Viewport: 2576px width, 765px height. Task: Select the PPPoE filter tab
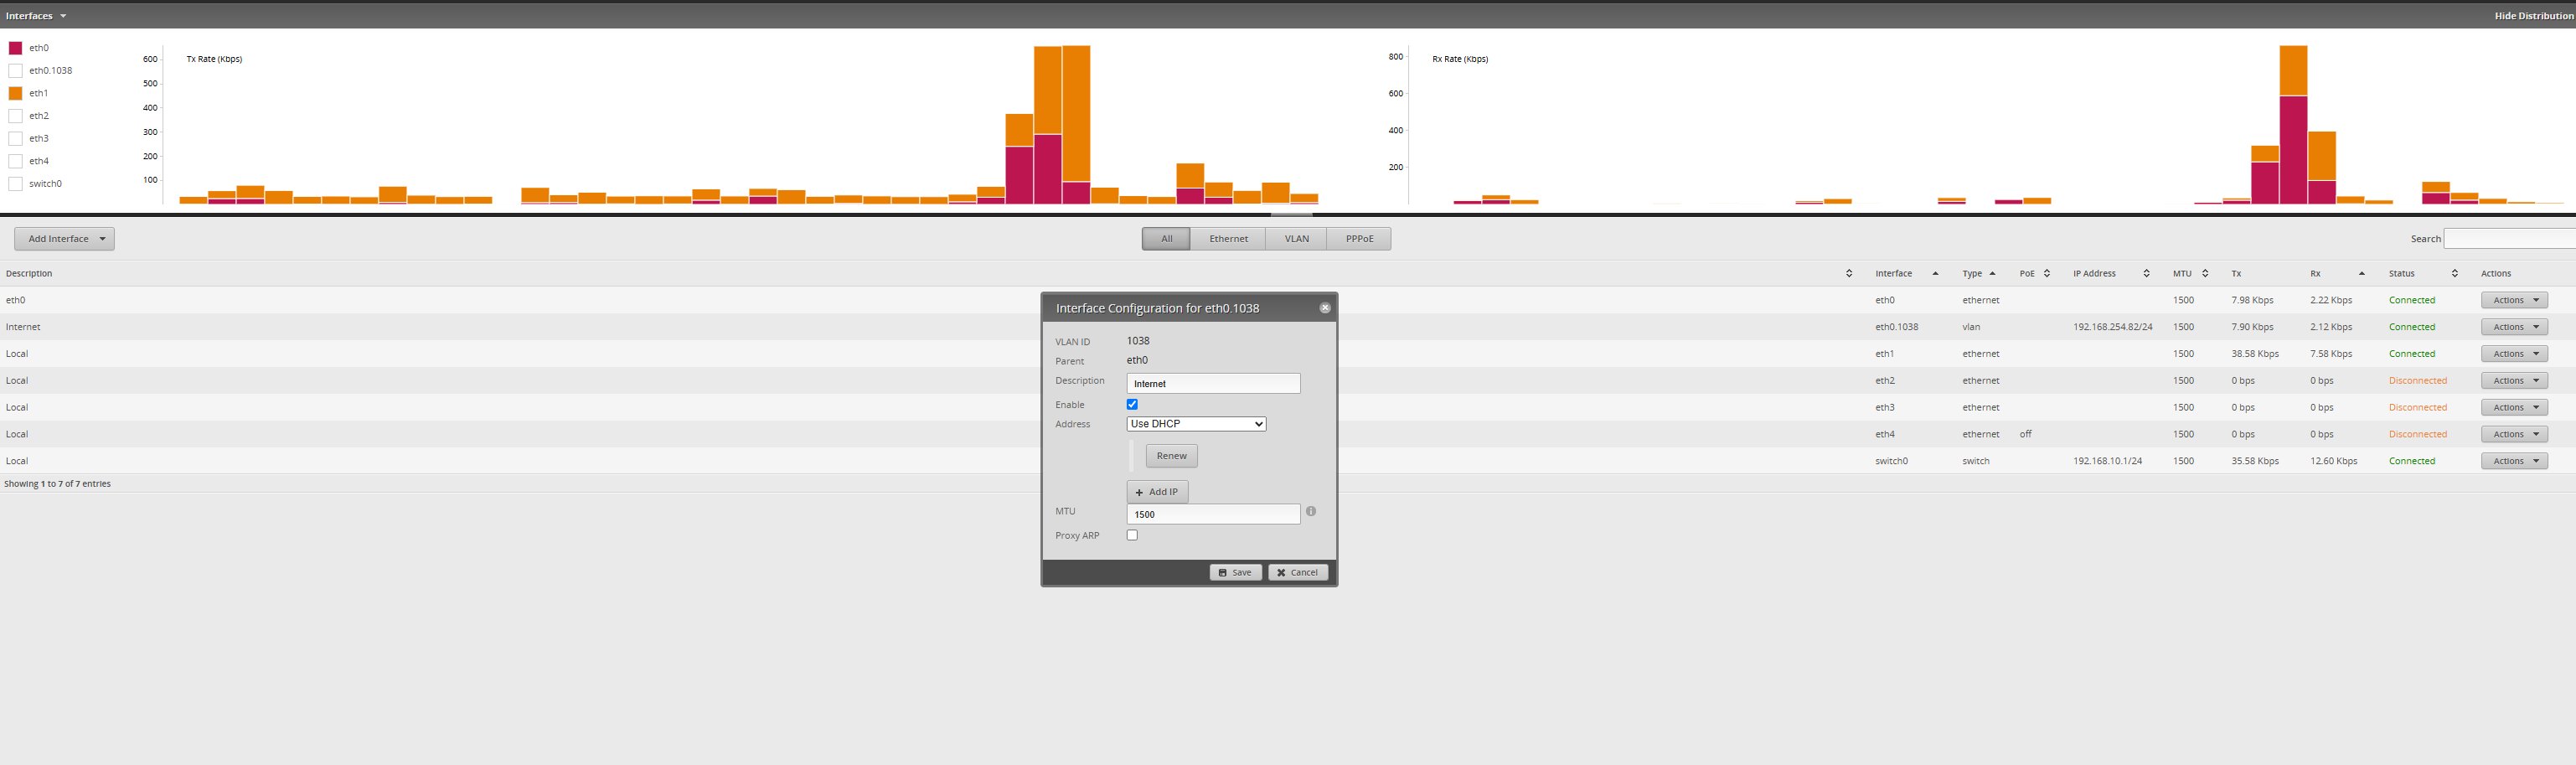point(1359,239)
